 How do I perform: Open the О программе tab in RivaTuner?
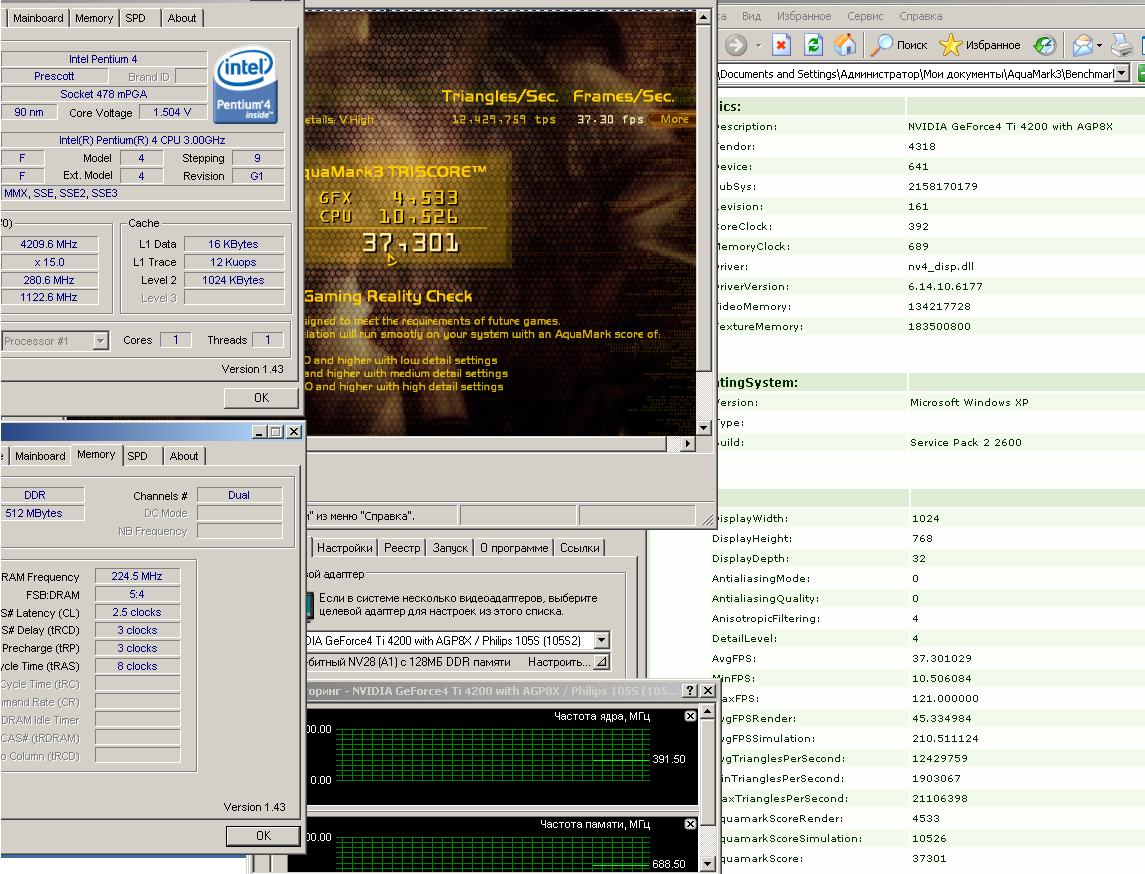pos(514,548)
